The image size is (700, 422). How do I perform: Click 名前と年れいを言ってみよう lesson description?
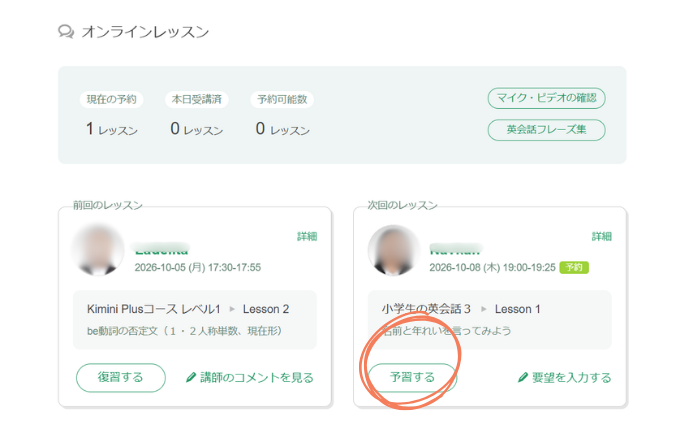point(446,331)
